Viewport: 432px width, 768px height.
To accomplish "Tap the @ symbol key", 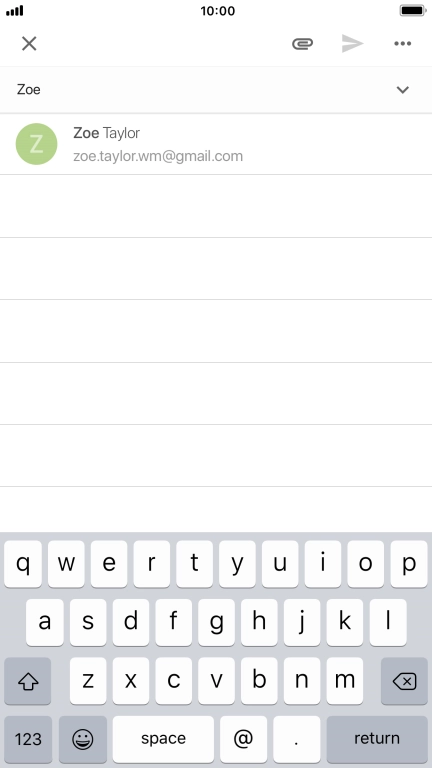I will 243,739.
